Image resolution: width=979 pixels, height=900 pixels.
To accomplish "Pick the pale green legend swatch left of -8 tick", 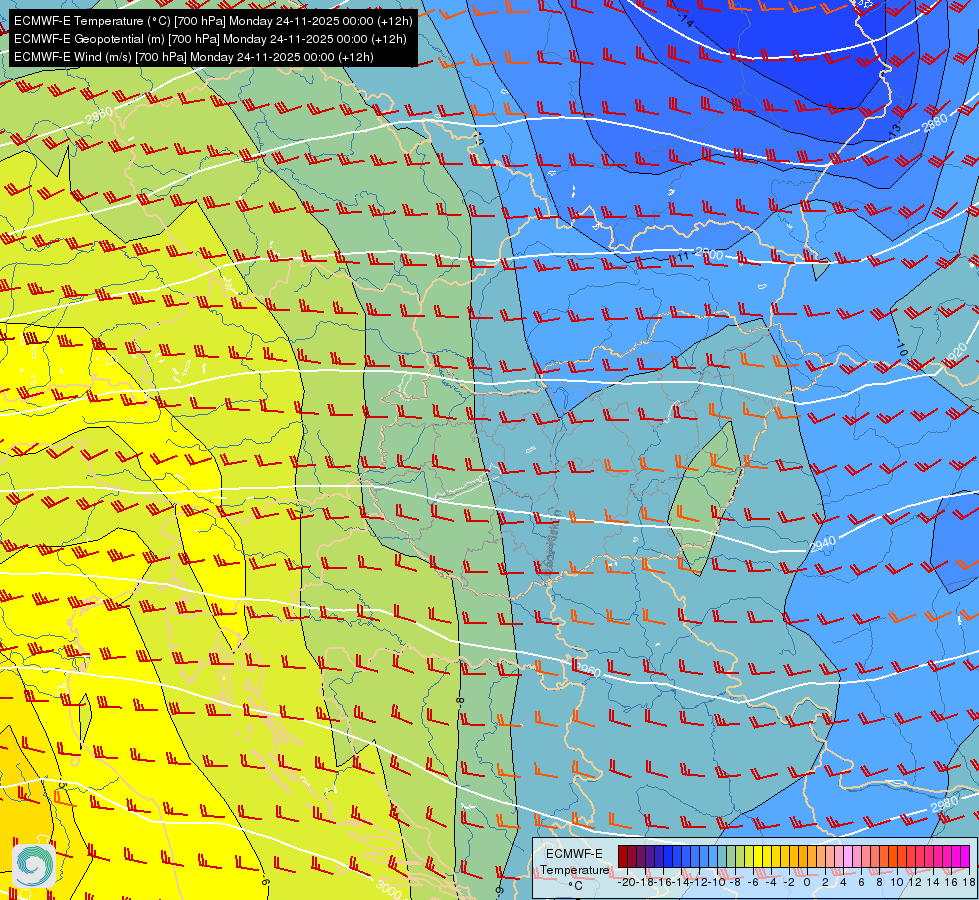I will coord(731,856).
